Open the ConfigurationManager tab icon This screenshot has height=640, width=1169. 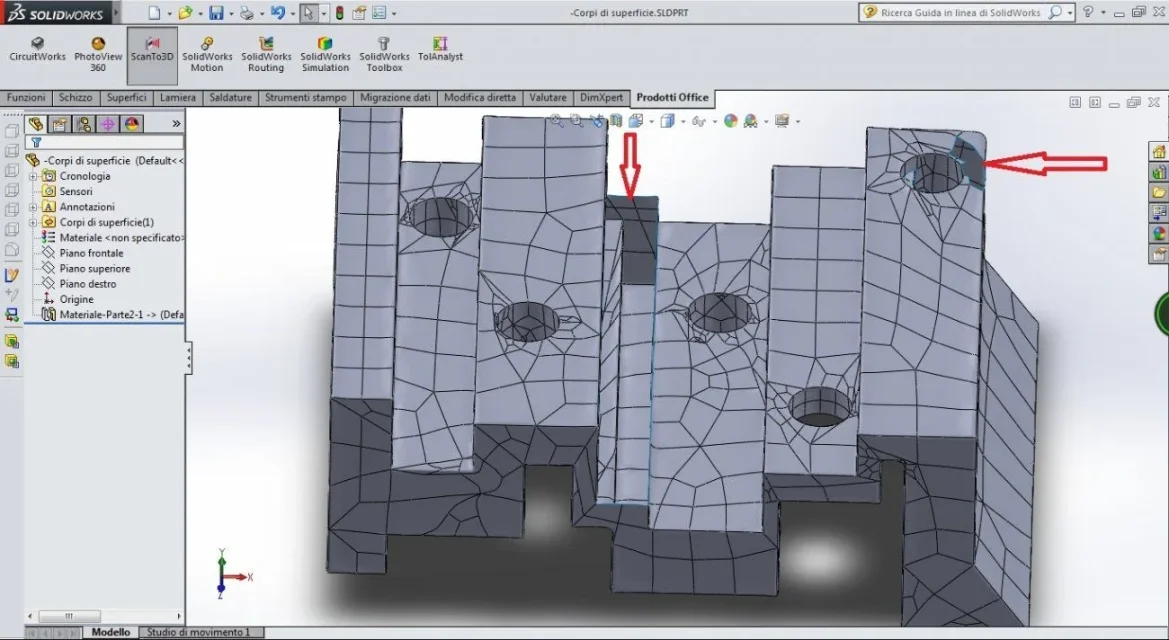point(84,124)
